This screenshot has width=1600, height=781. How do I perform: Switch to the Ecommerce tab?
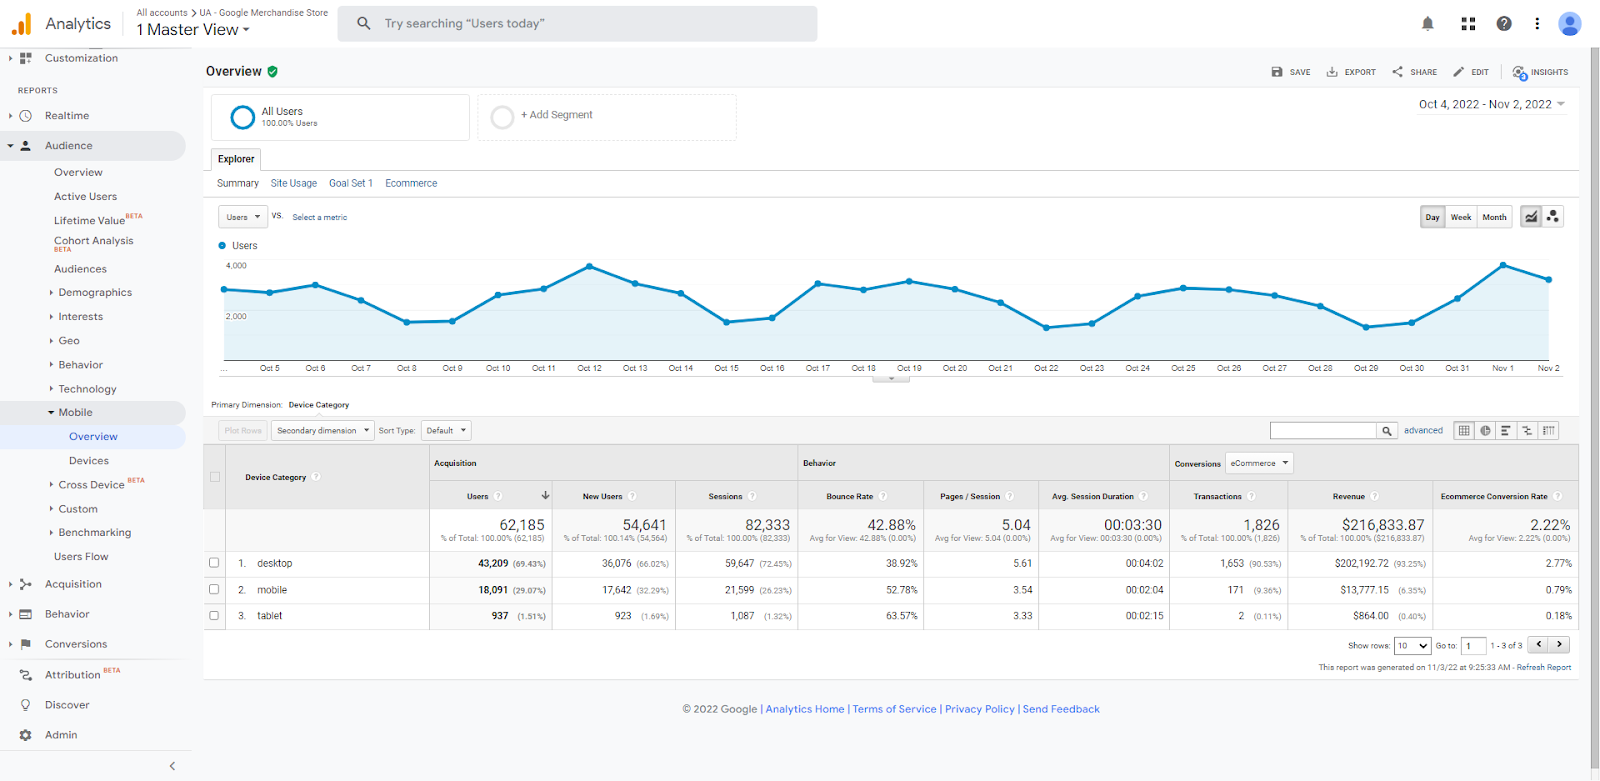coord(411,184)
